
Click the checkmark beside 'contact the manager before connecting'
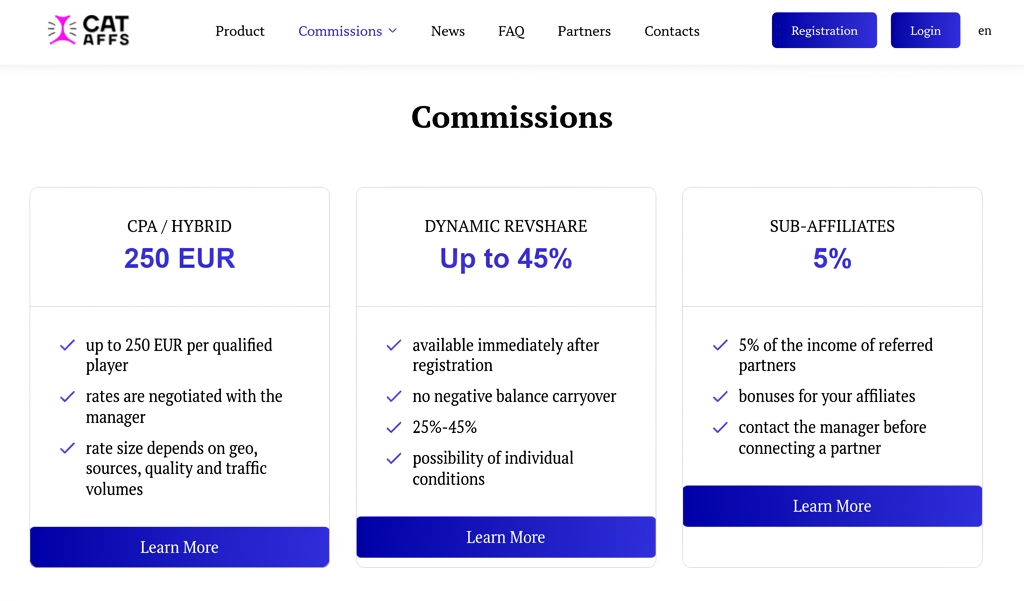[720, 427]
